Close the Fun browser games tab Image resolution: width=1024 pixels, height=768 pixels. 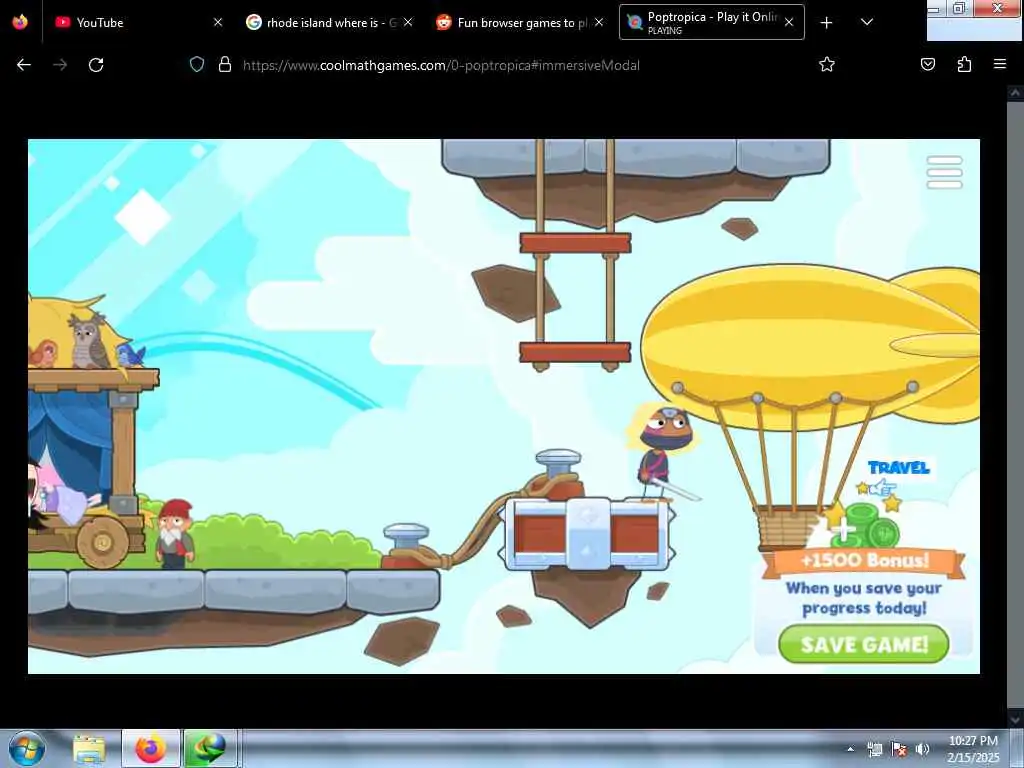(599, 22)
